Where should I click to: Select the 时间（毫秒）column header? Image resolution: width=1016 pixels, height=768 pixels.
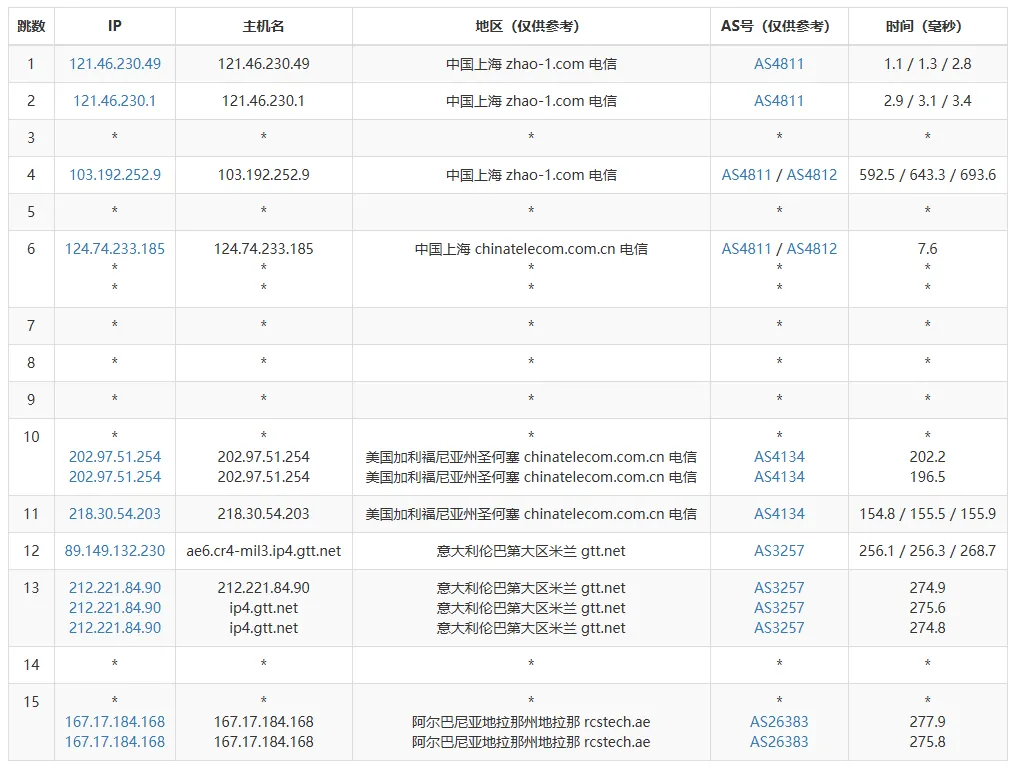[x=927, y=27]
